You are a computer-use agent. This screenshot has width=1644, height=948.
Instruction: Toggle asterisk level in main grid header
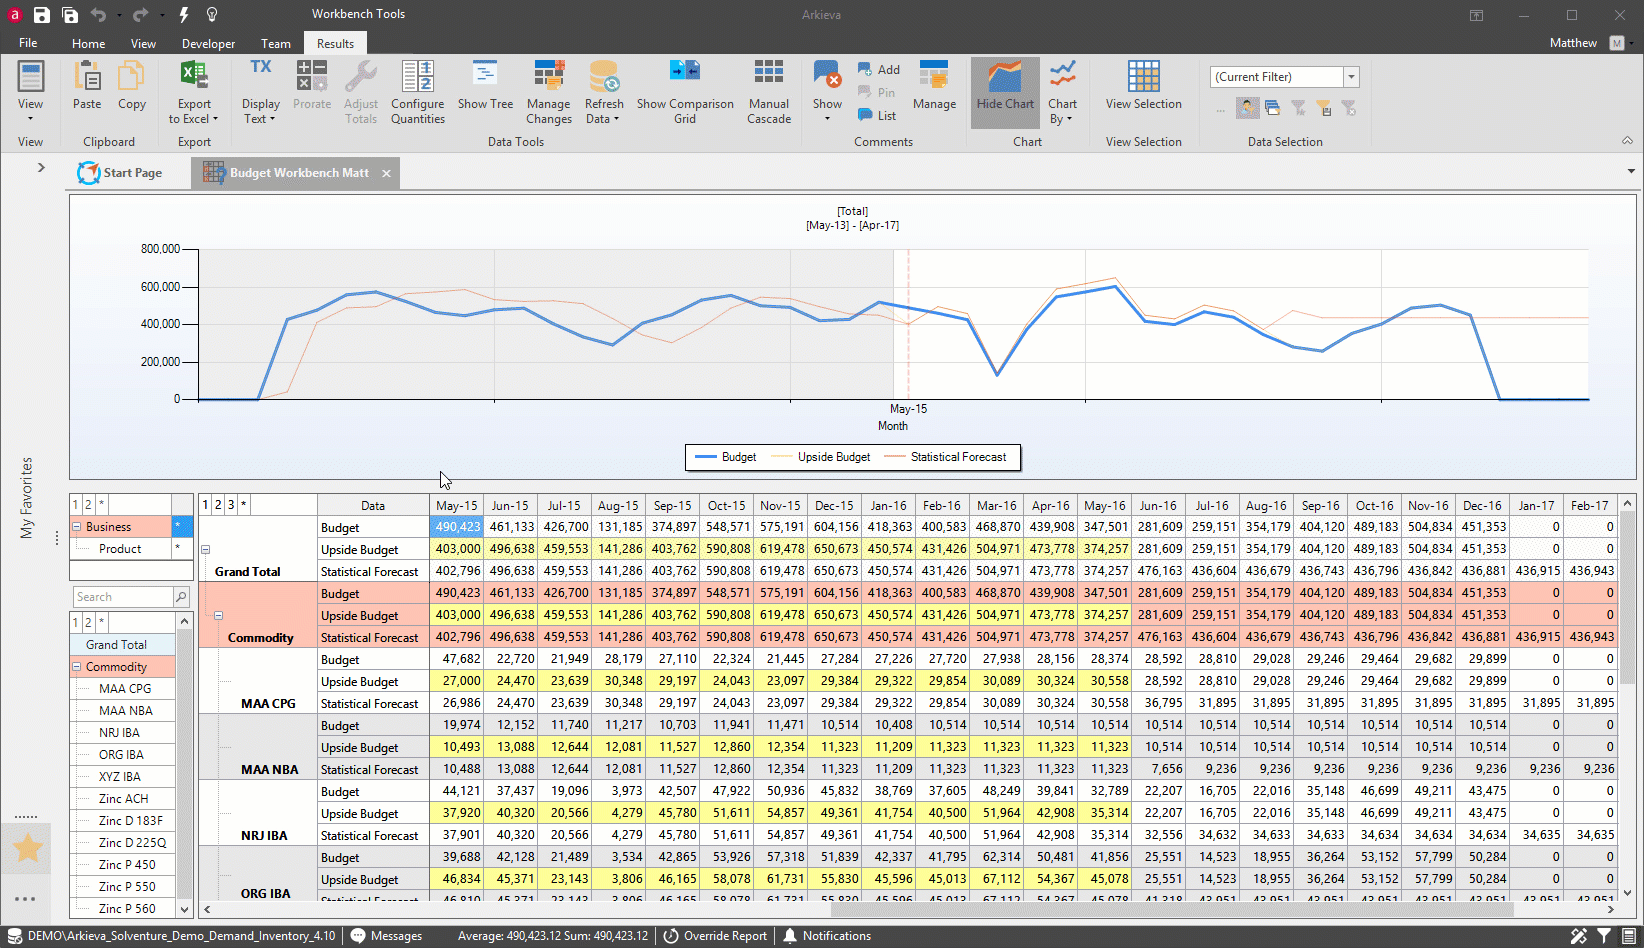click(x=243, y=505)
